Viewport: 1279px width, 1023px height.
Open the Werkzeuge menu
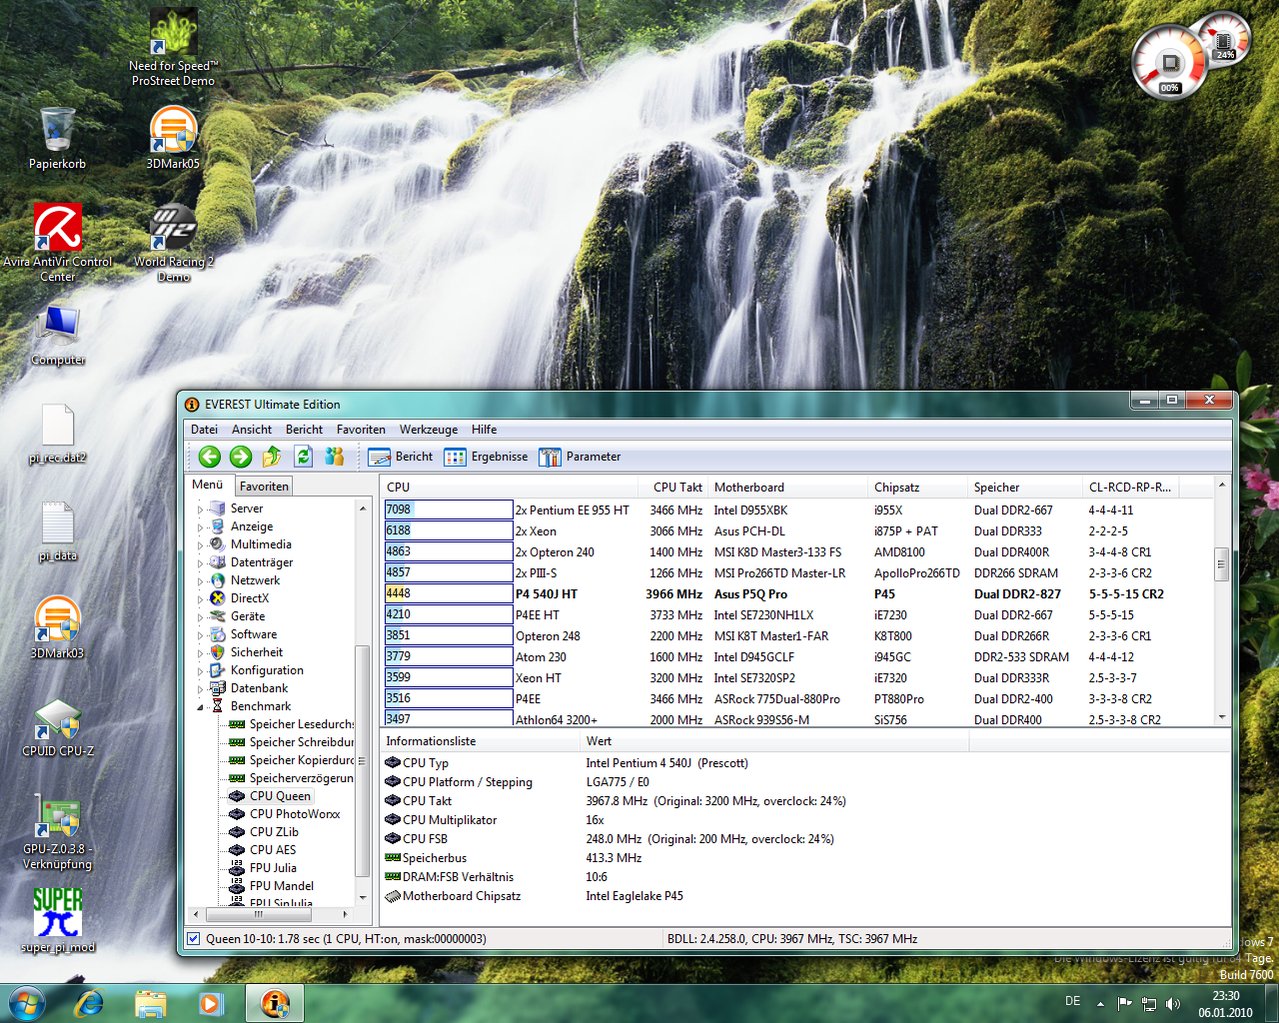coord(428,430)
